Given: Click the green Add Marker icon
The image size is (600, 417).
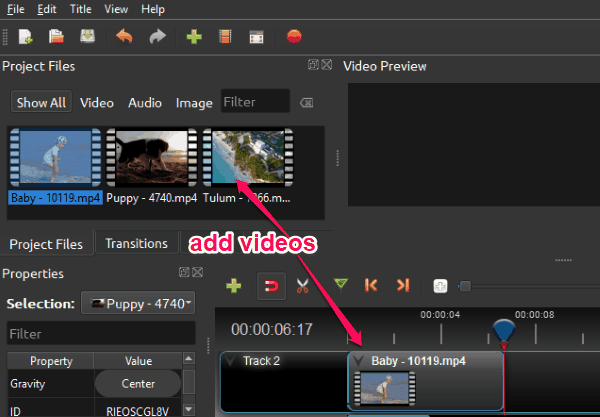Looking at the screenshot, I should tap(340, 285).
